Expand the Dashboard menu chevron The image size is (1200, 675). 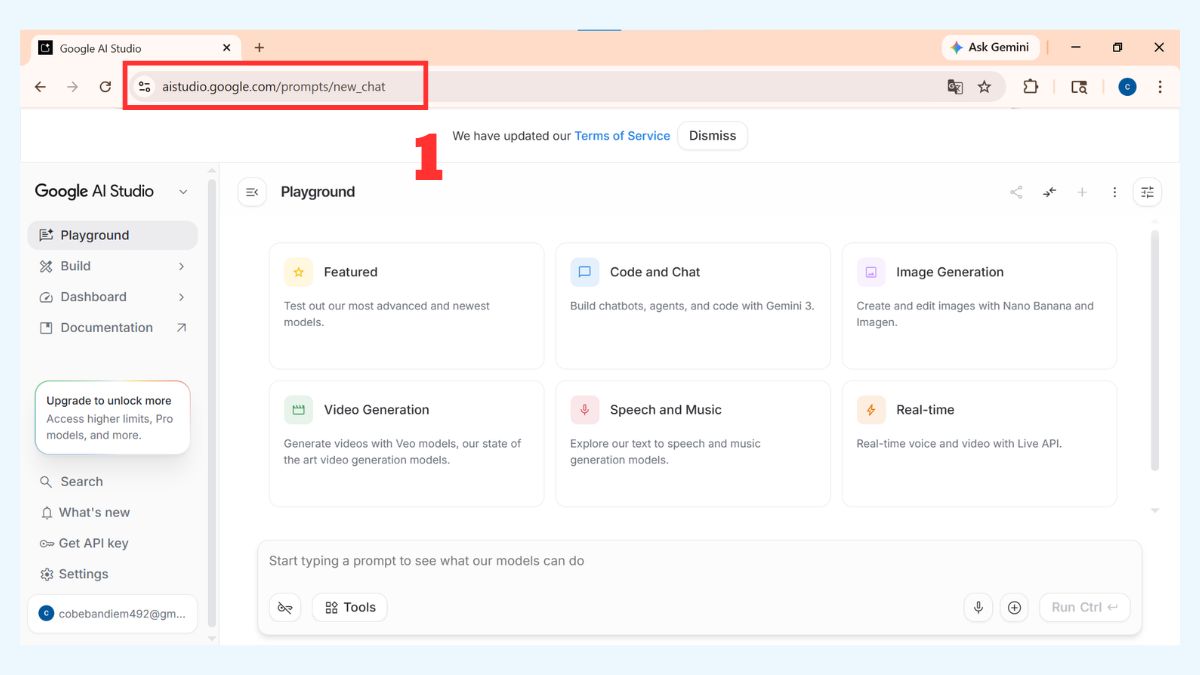click(x=181, y=297)
